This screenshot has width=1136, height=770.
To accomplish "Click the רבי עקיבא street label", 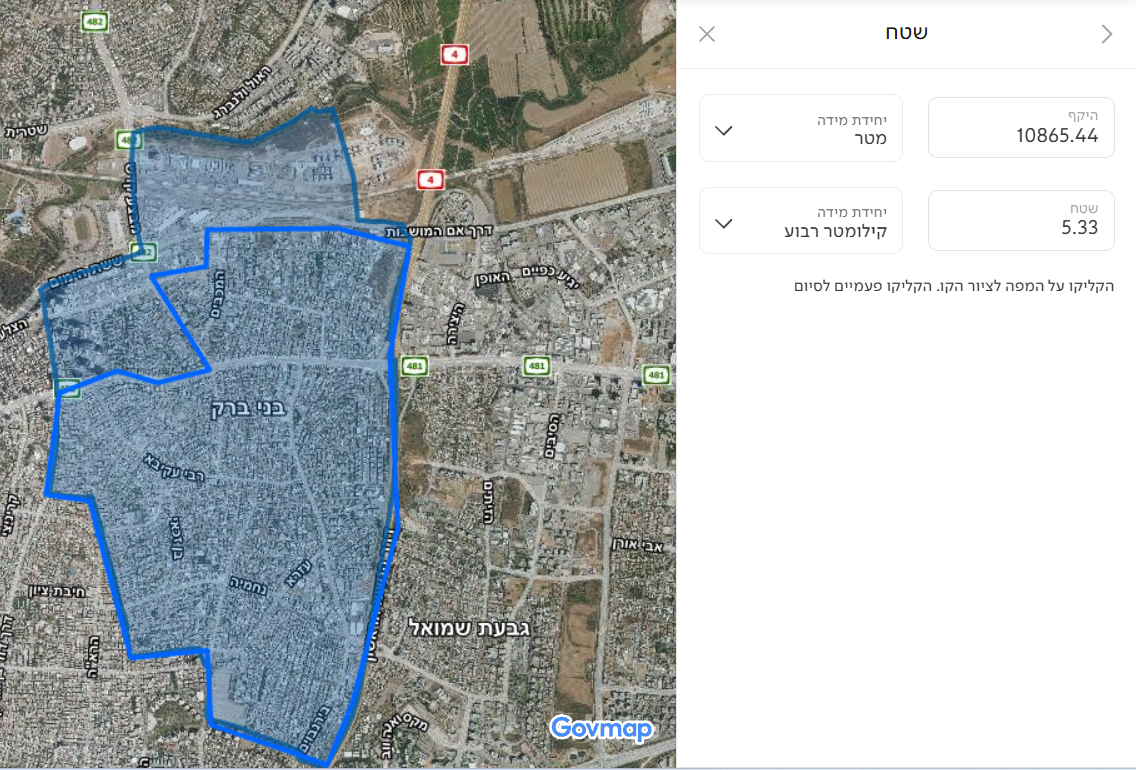I will coord(173,466).
